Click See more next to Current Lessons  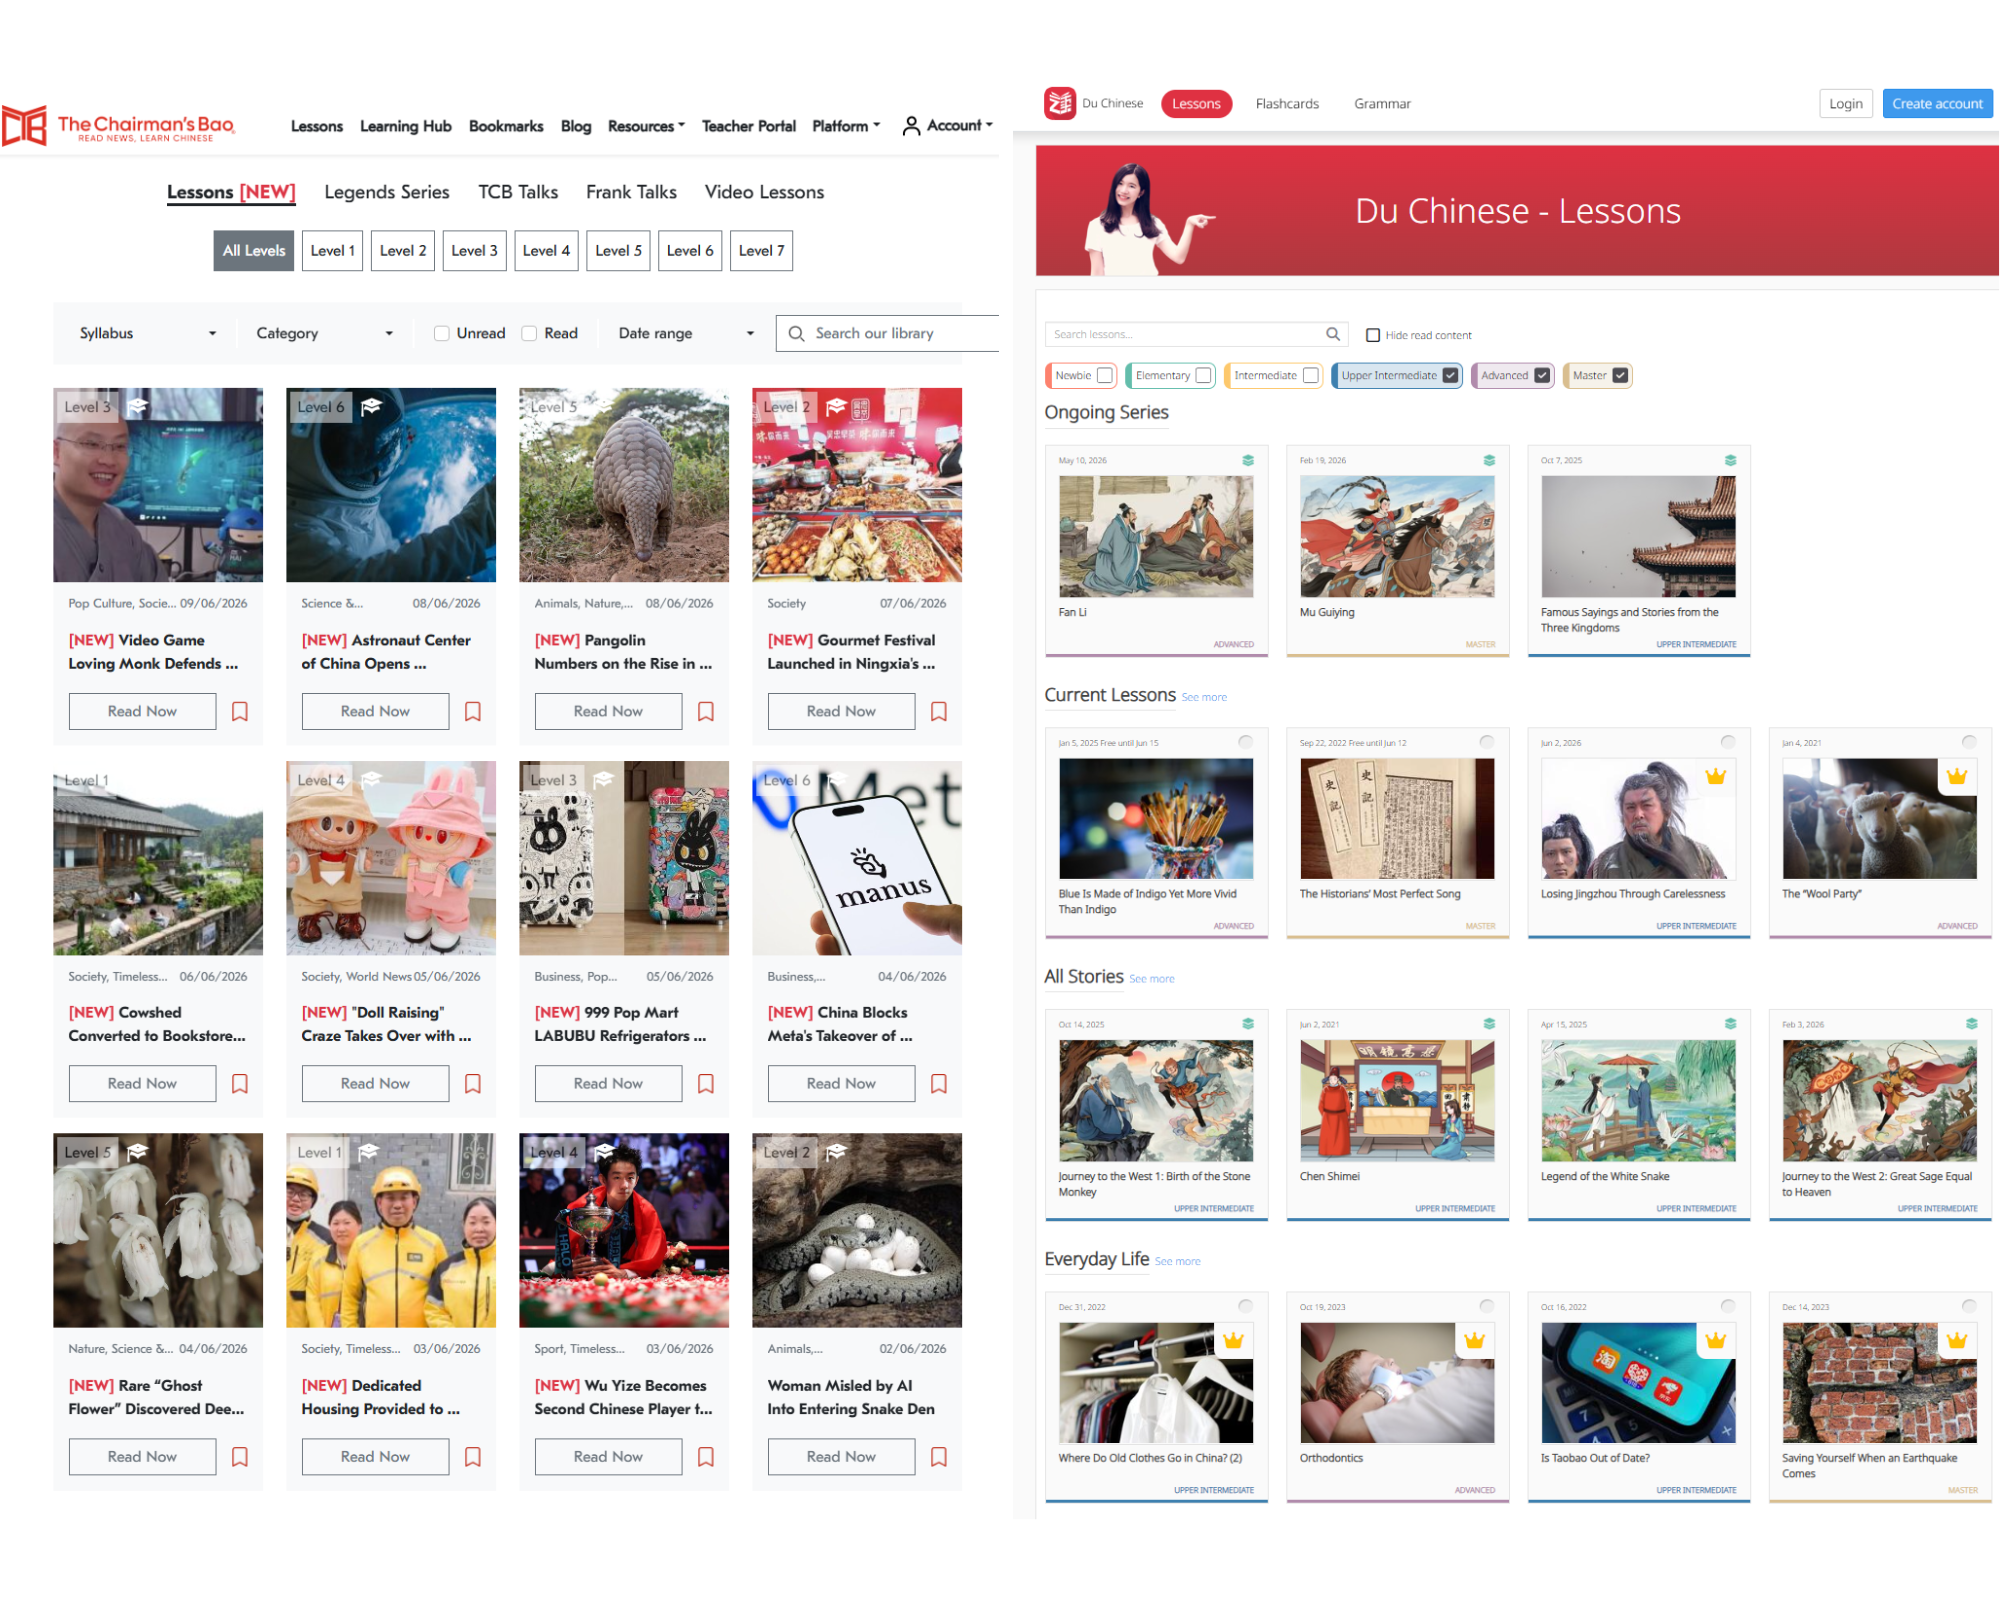coord(1204,697)
